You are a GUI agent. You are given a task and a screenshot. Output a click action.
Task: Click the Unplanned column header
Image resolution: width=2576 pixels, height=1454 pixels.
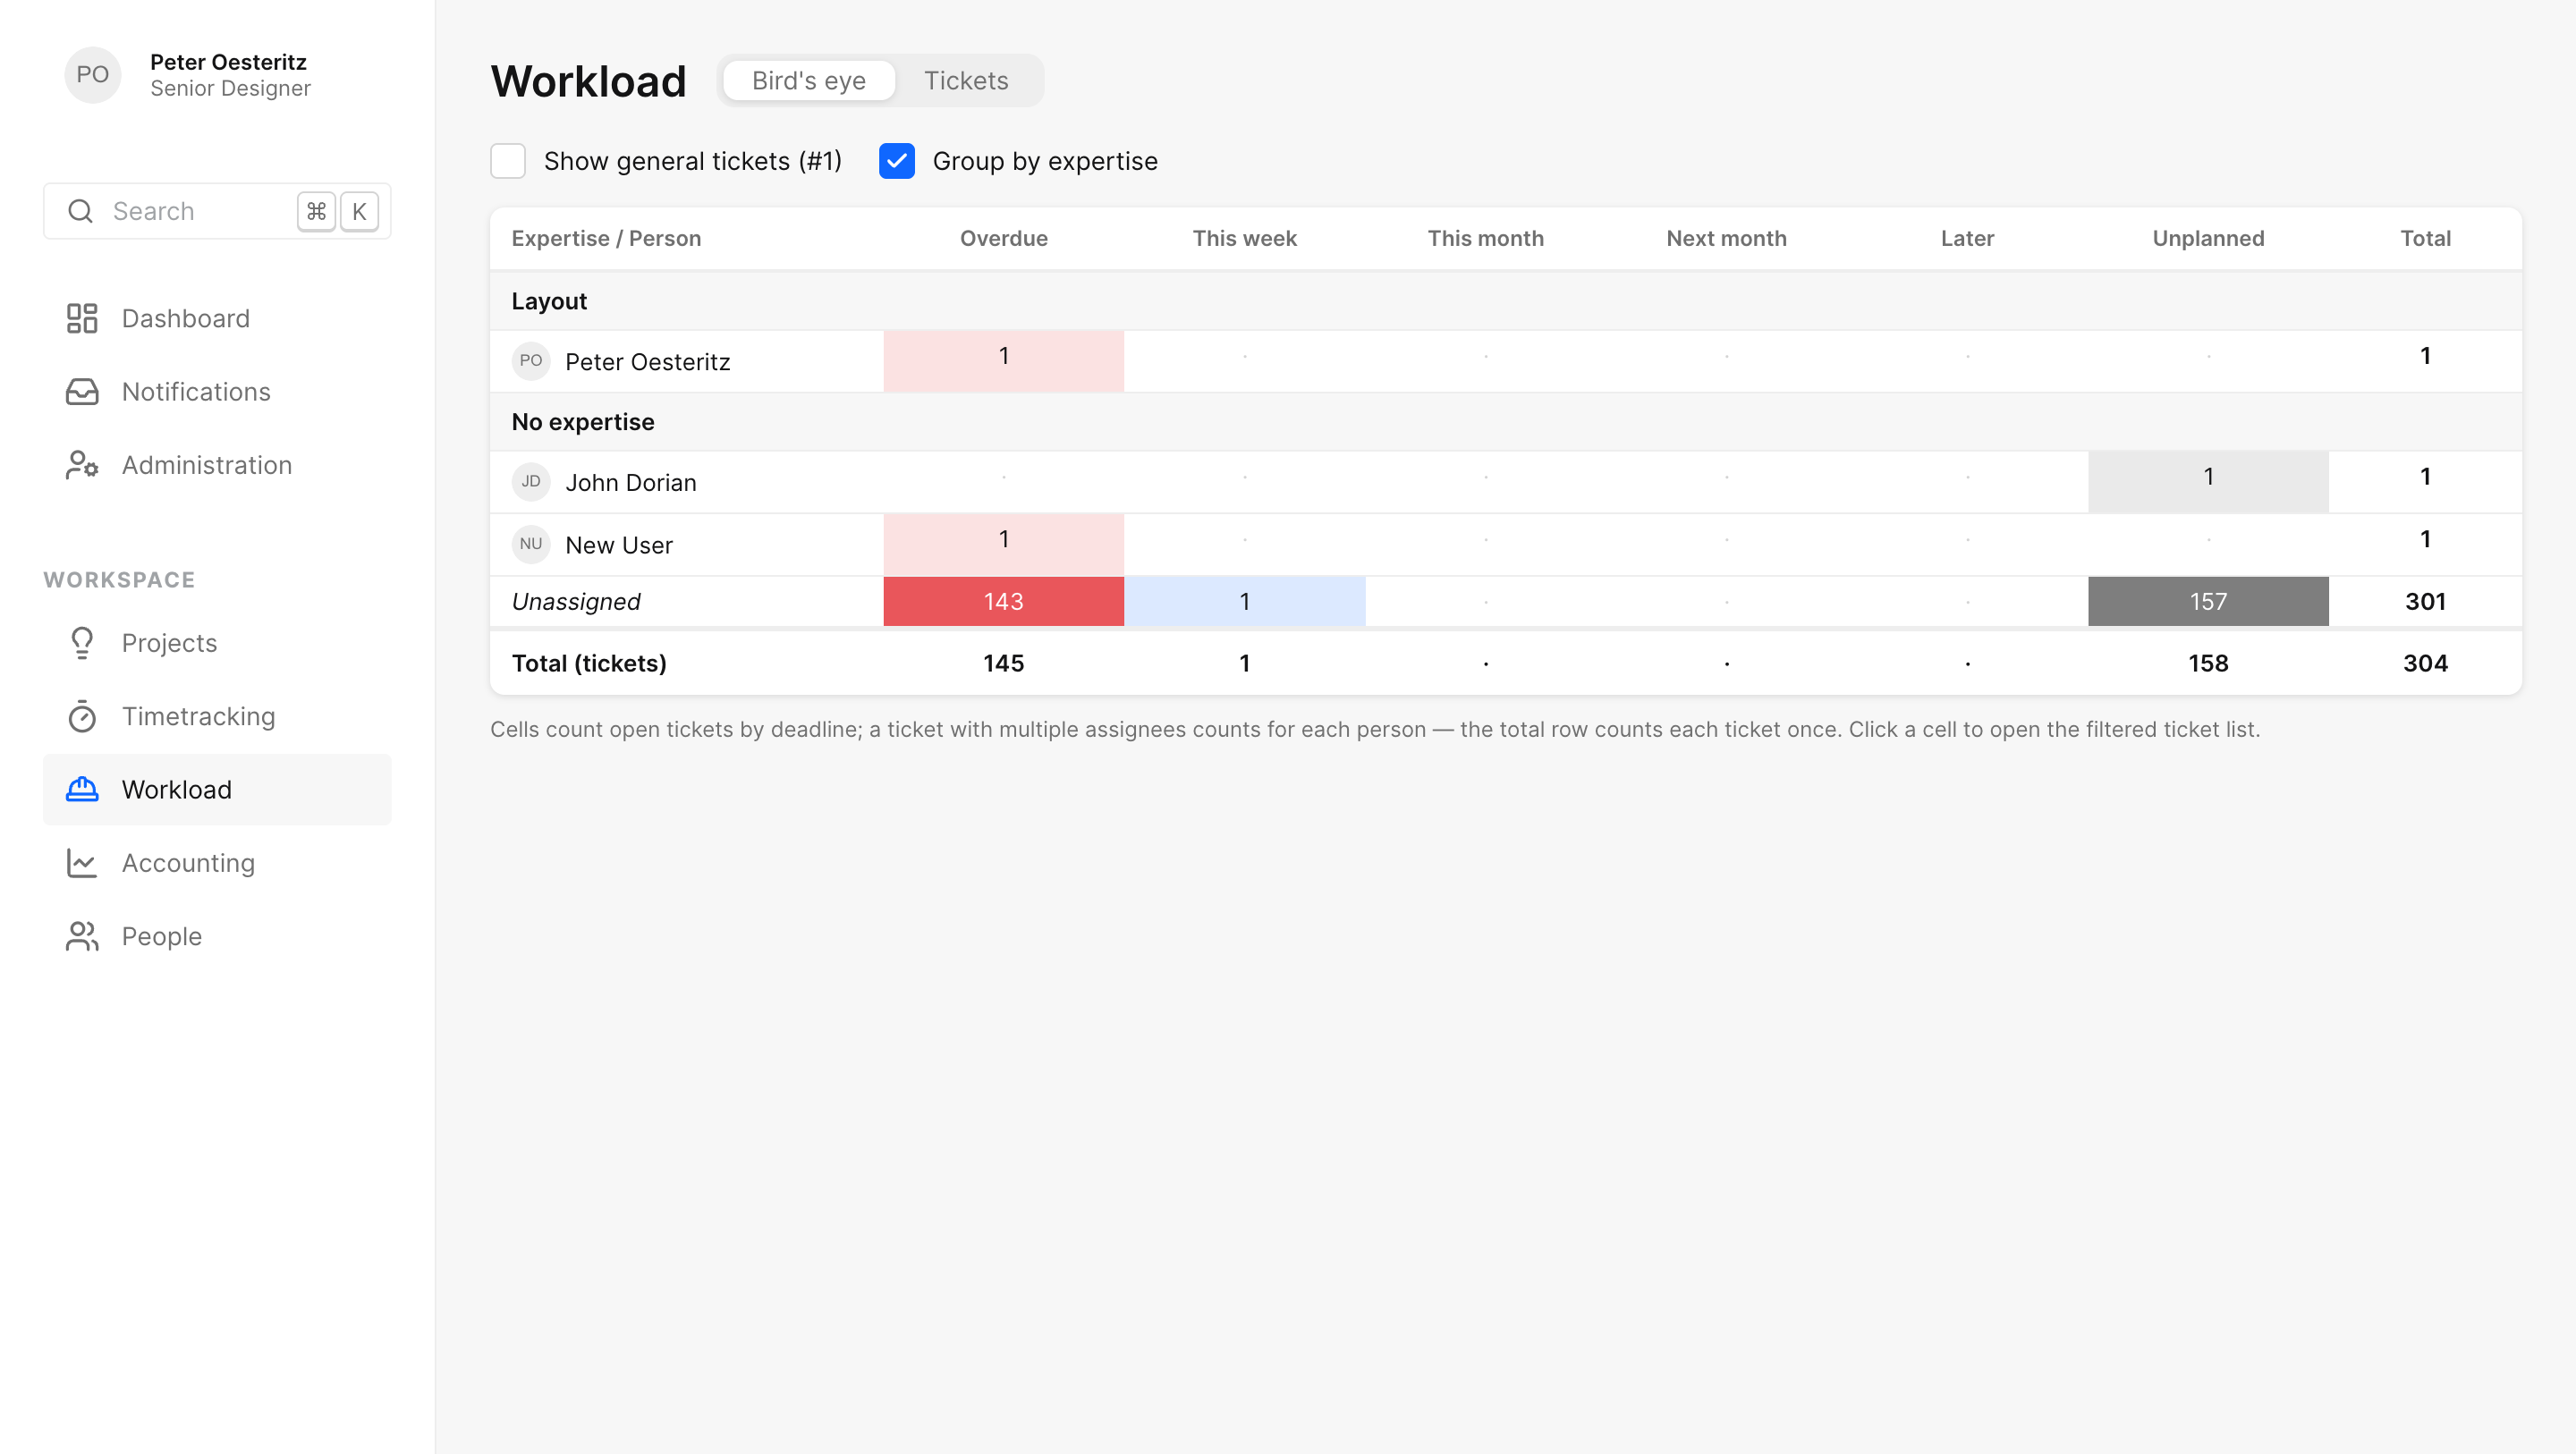pyautogui.click(x=2208, y=238)
